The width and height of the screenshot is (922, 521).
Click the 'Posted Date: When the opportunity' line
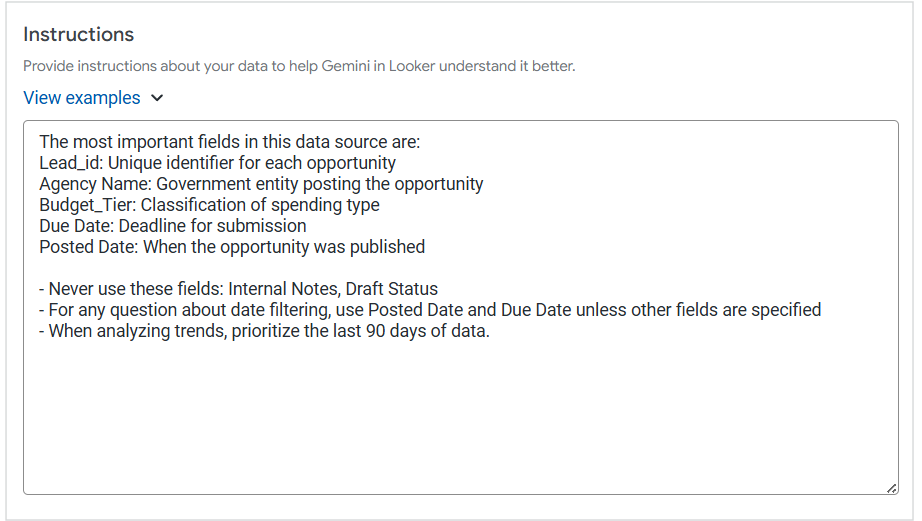pyautogui.click(x=232, y=247)
